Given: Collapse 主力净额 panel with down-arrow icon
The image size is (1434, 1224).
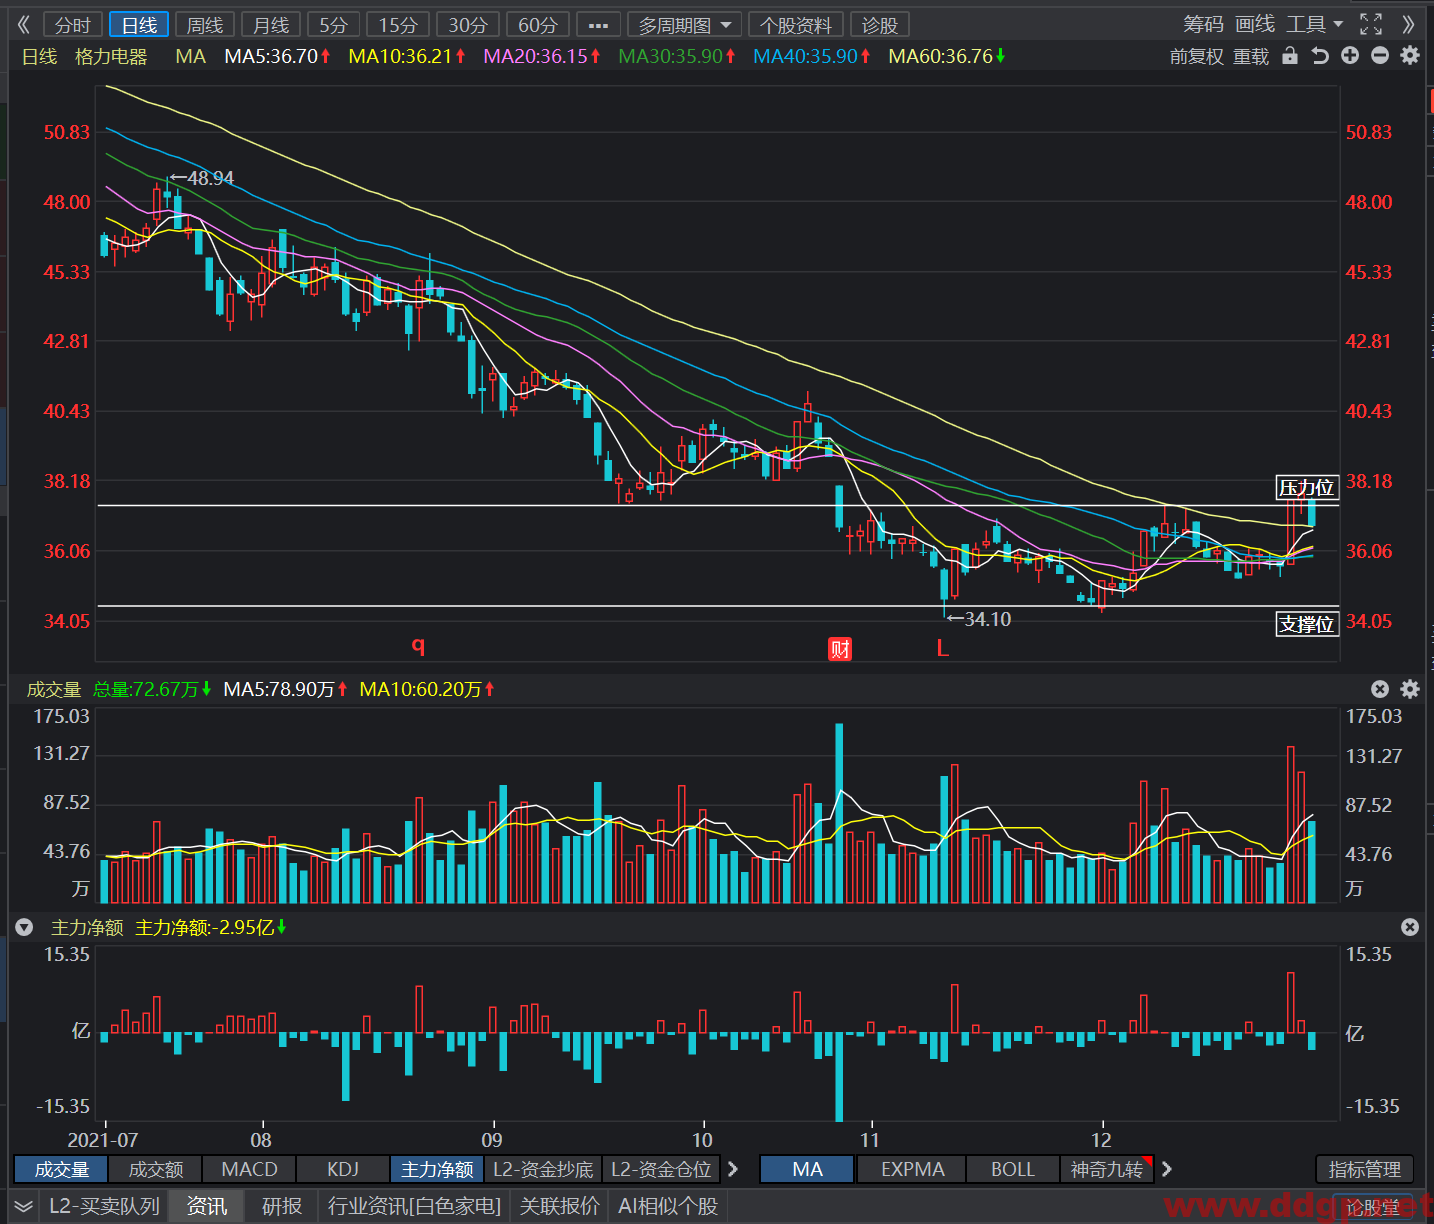Looking at the screenshot, I should (24, 927).
